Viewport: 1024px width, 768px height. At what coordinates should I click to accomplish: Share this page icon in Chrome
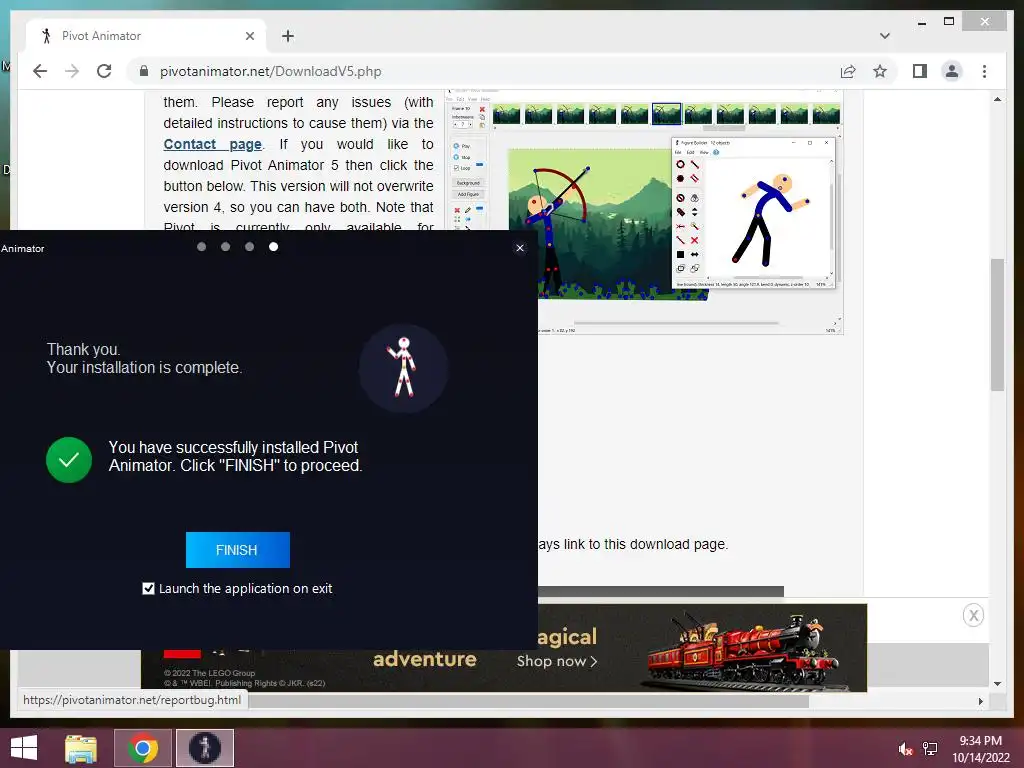pyautogui.click(x=848, y=71)
